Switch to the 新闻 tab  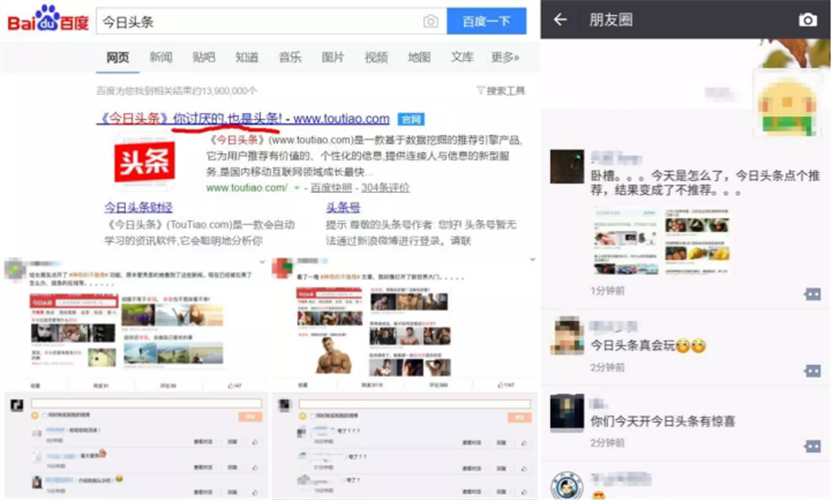161,57
